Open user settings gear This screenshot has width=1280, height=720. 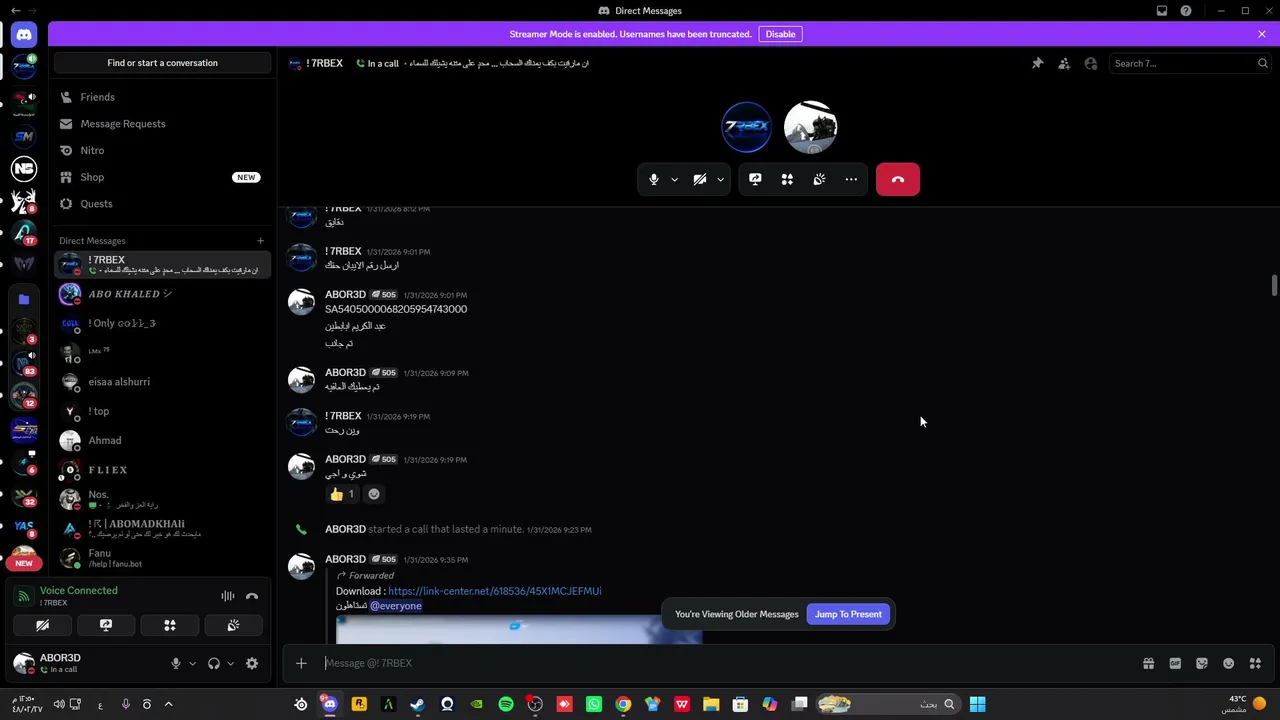(252, 663)
